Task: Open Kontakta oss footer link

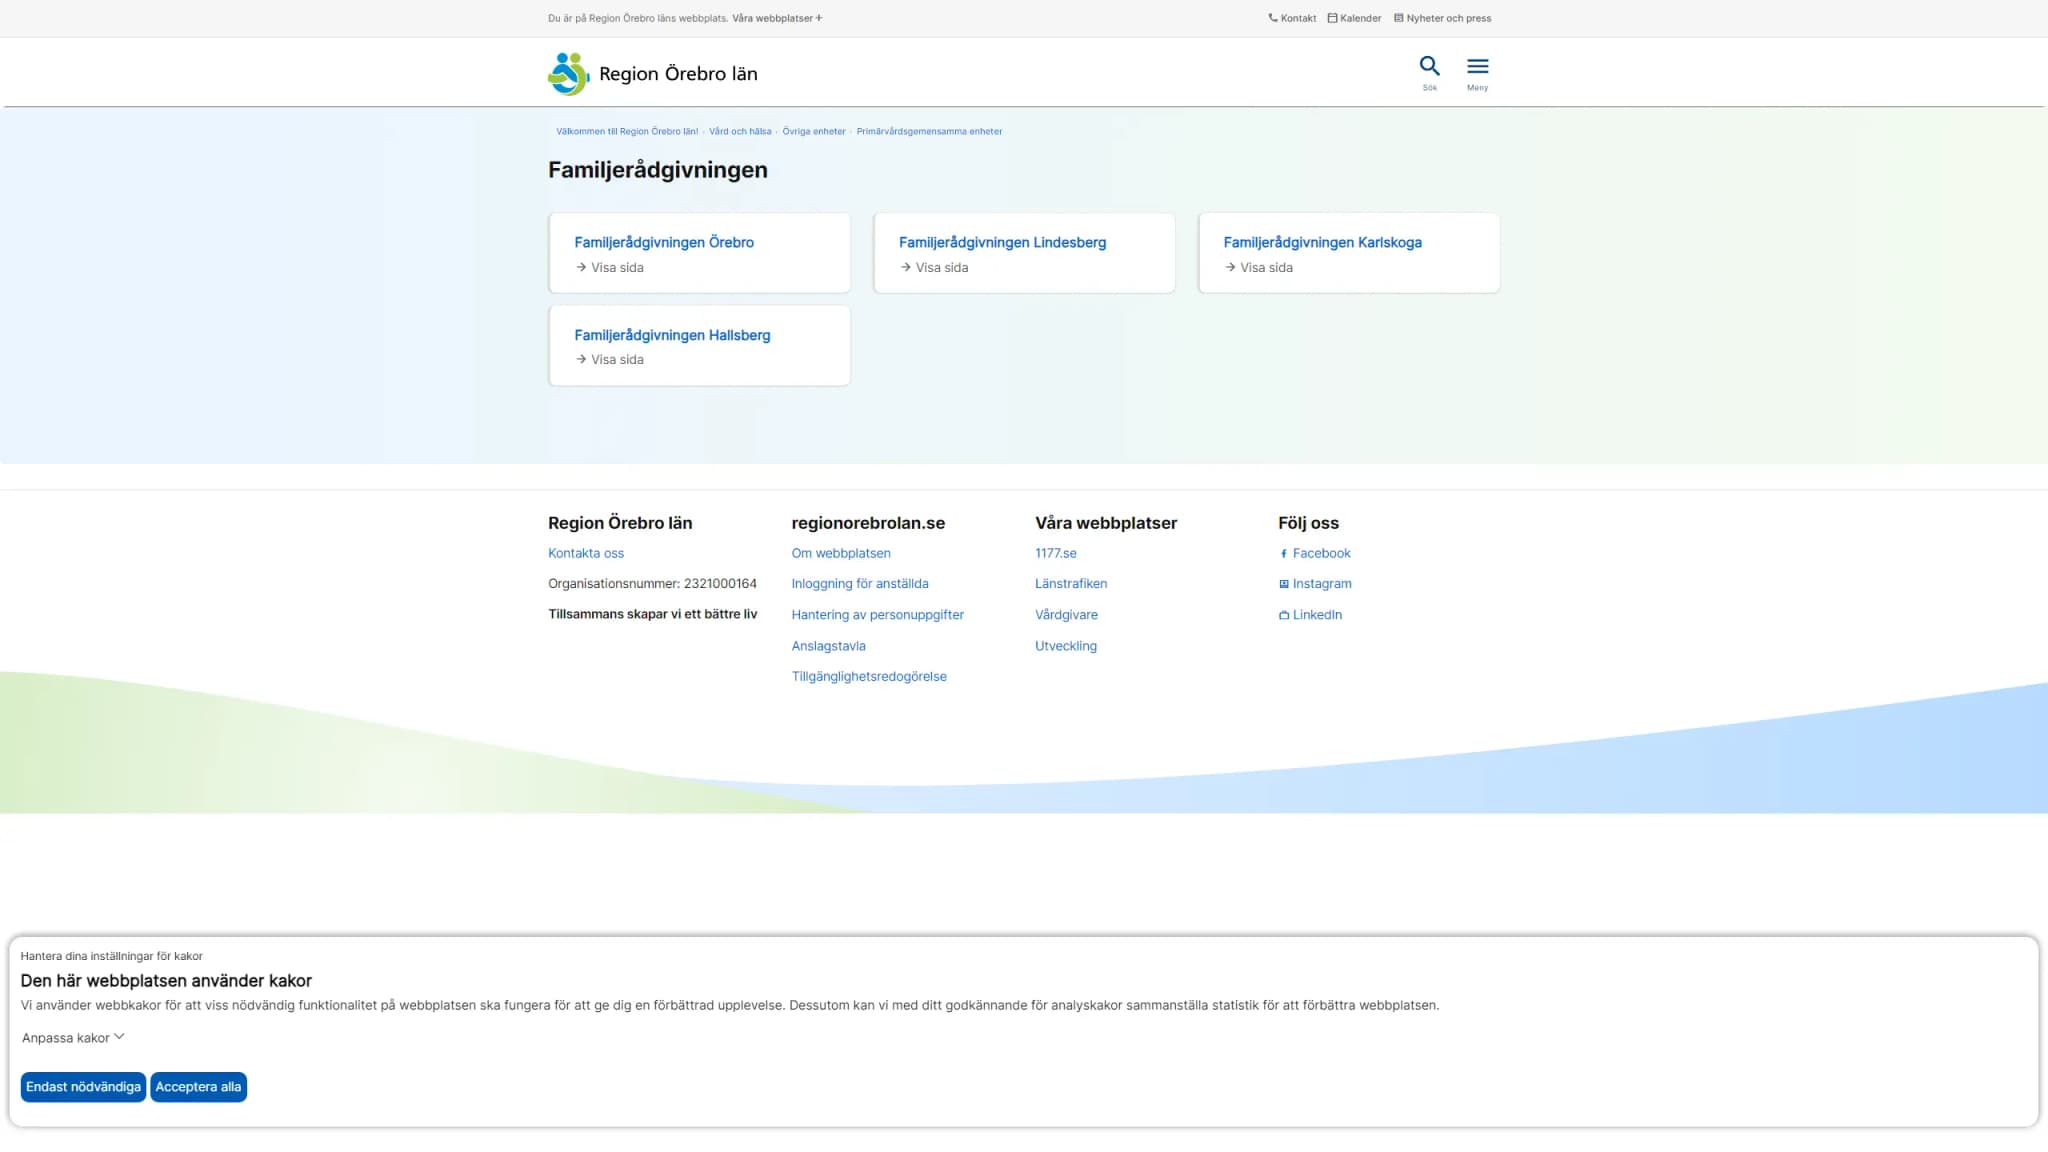Action: coord(586,553)
